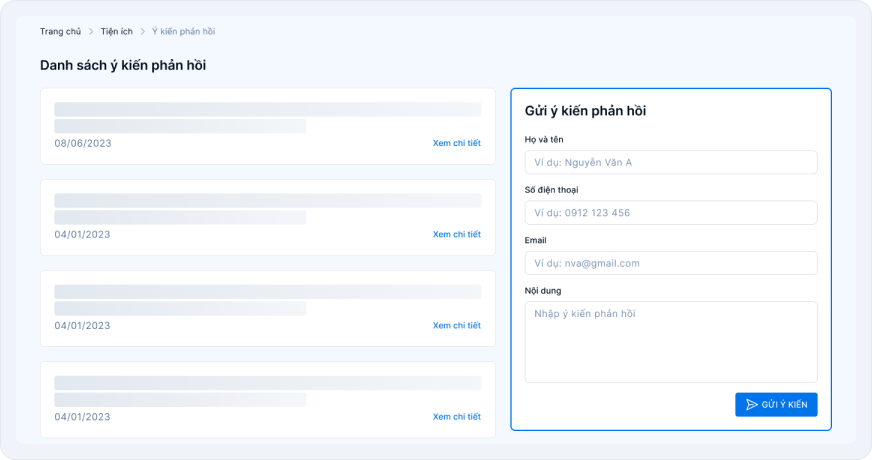The image size is (872, 460).
Task: Open Xem chi tiết on second feedback card
Action: (x=457, y=234)
